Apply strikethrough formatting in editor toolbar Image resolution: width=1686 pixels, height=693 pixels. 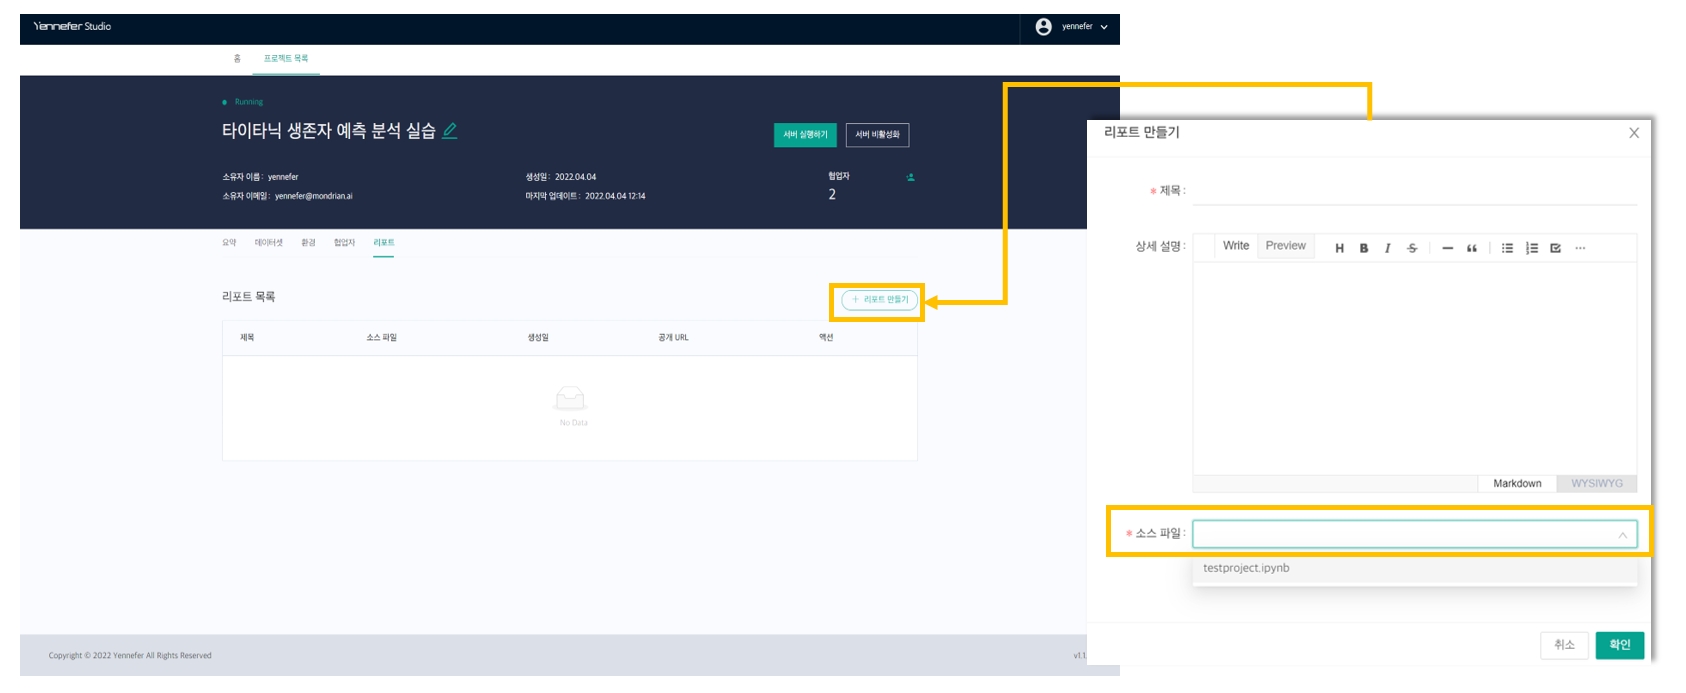[1412, 248]
